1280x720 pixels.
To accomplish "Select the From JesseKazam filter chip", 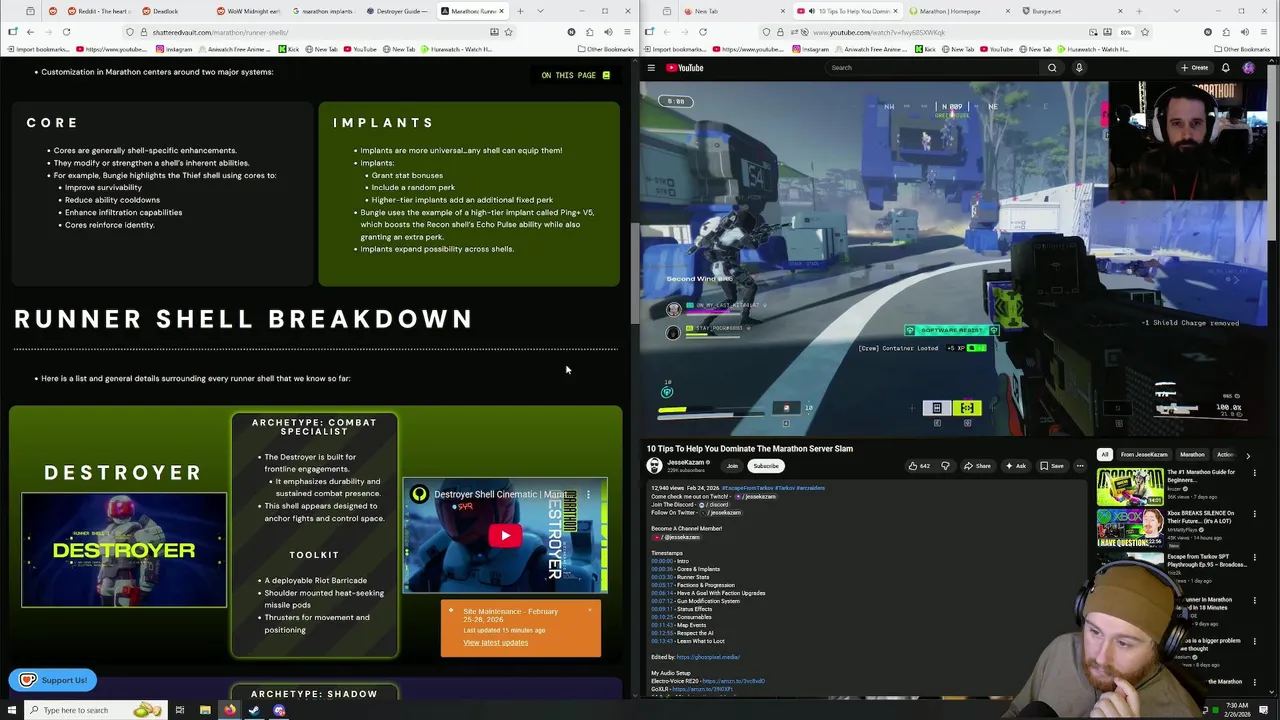I will (1144, 455).
